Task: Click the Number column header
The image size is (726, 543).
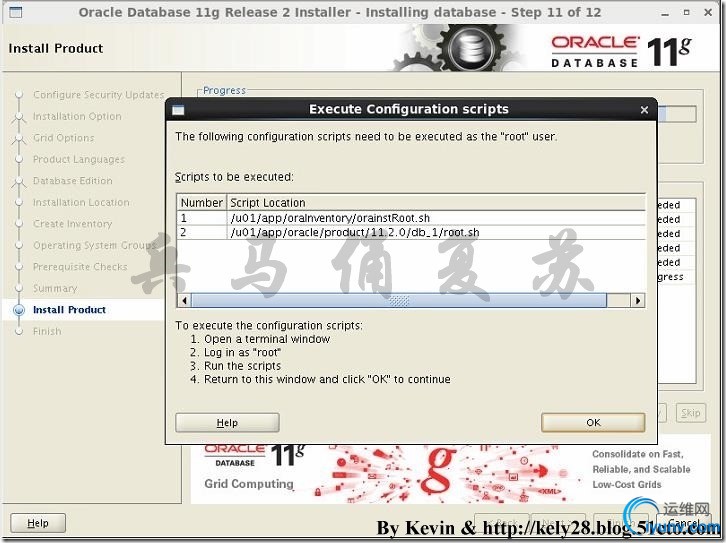Action: [x=201, y=203]
